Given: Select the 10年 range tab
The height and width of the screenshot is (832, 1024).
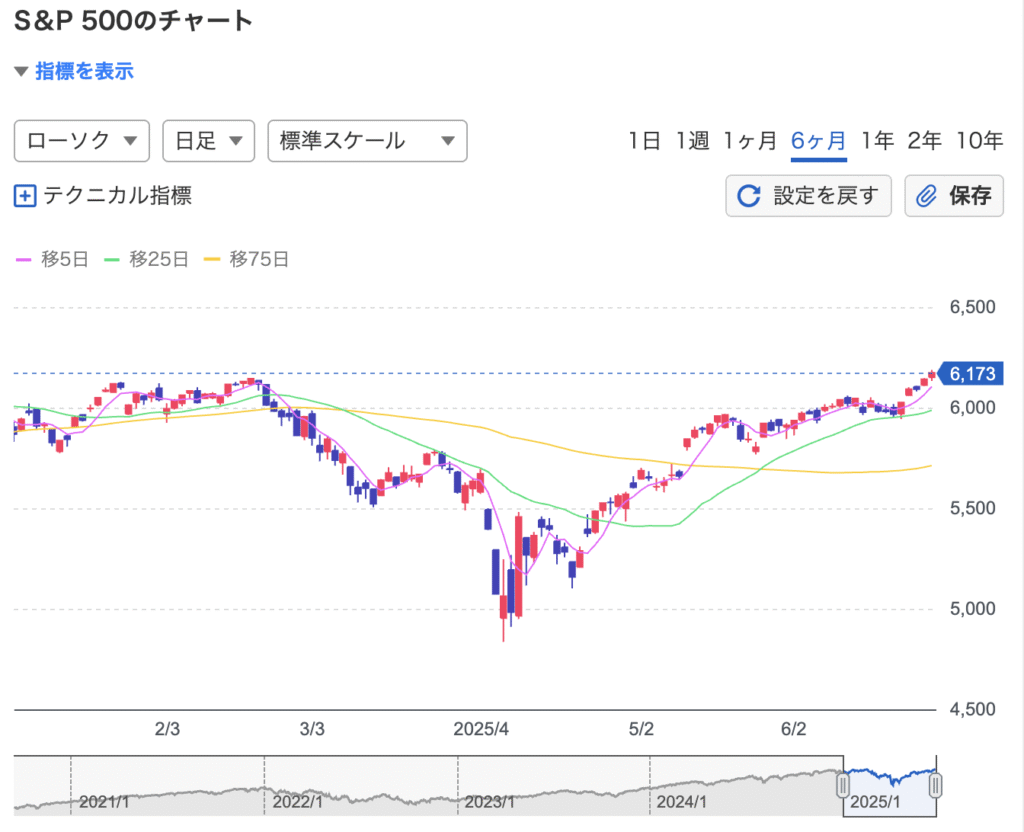Looking at the screenshot, I should (x=980, y=140).
